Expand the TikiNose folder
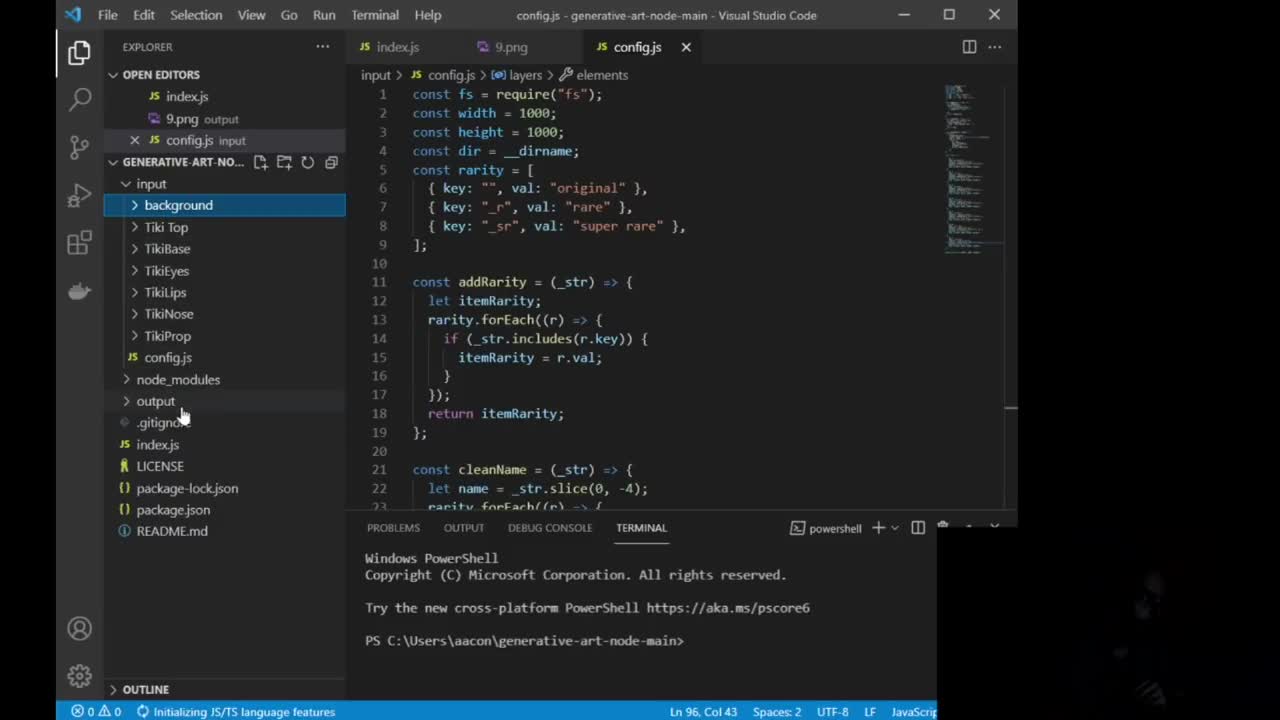The image size is (1280, 720). pyautogui.click(x=169, y=314)
